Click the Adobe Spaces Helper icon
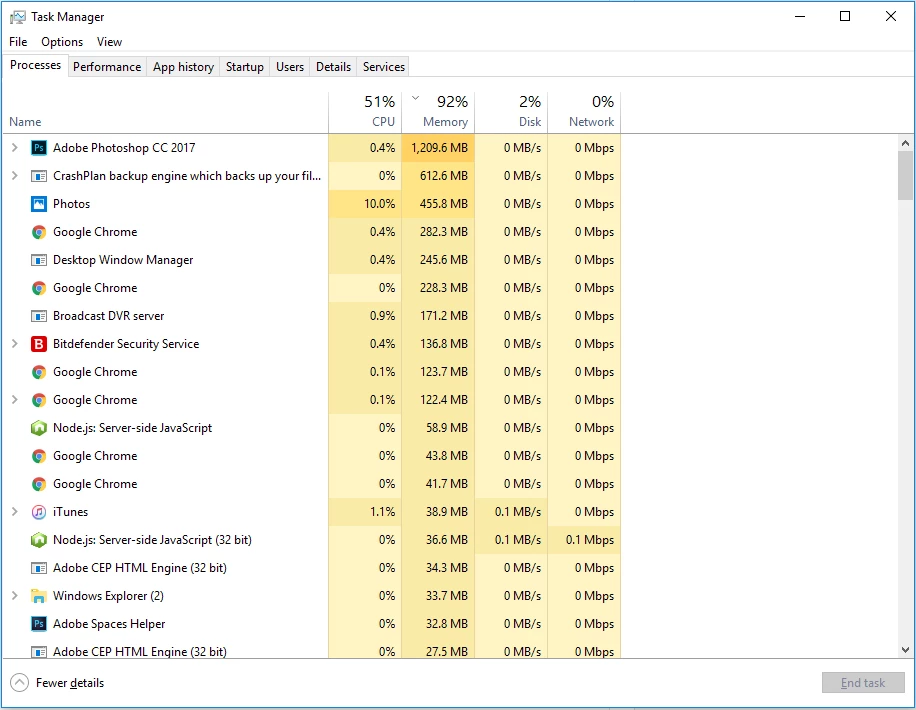Viewport: 916px width, 710px height. 39,624
